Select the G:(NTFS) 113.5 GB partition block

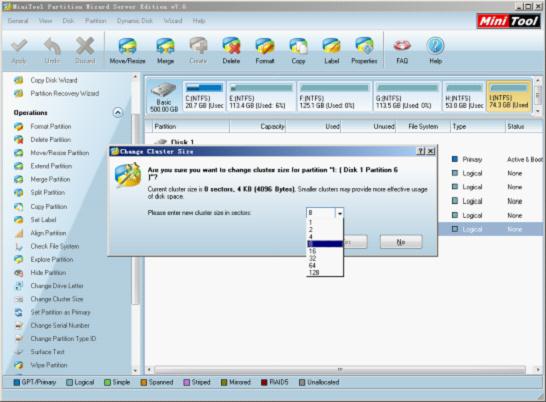(407, 96)
